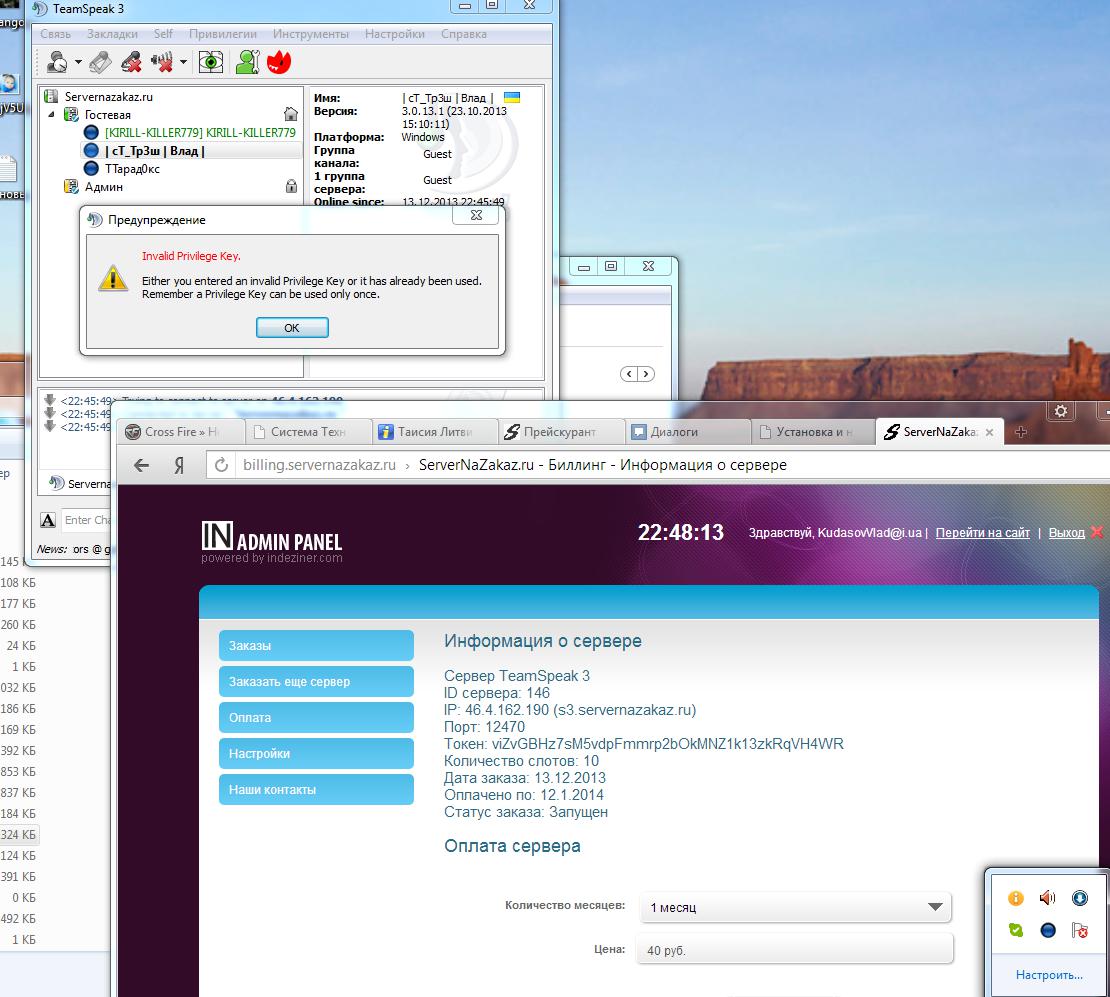Screen dimensions: 1110x997
Task: Open the Оплата sidebar button
Action: 316,717
